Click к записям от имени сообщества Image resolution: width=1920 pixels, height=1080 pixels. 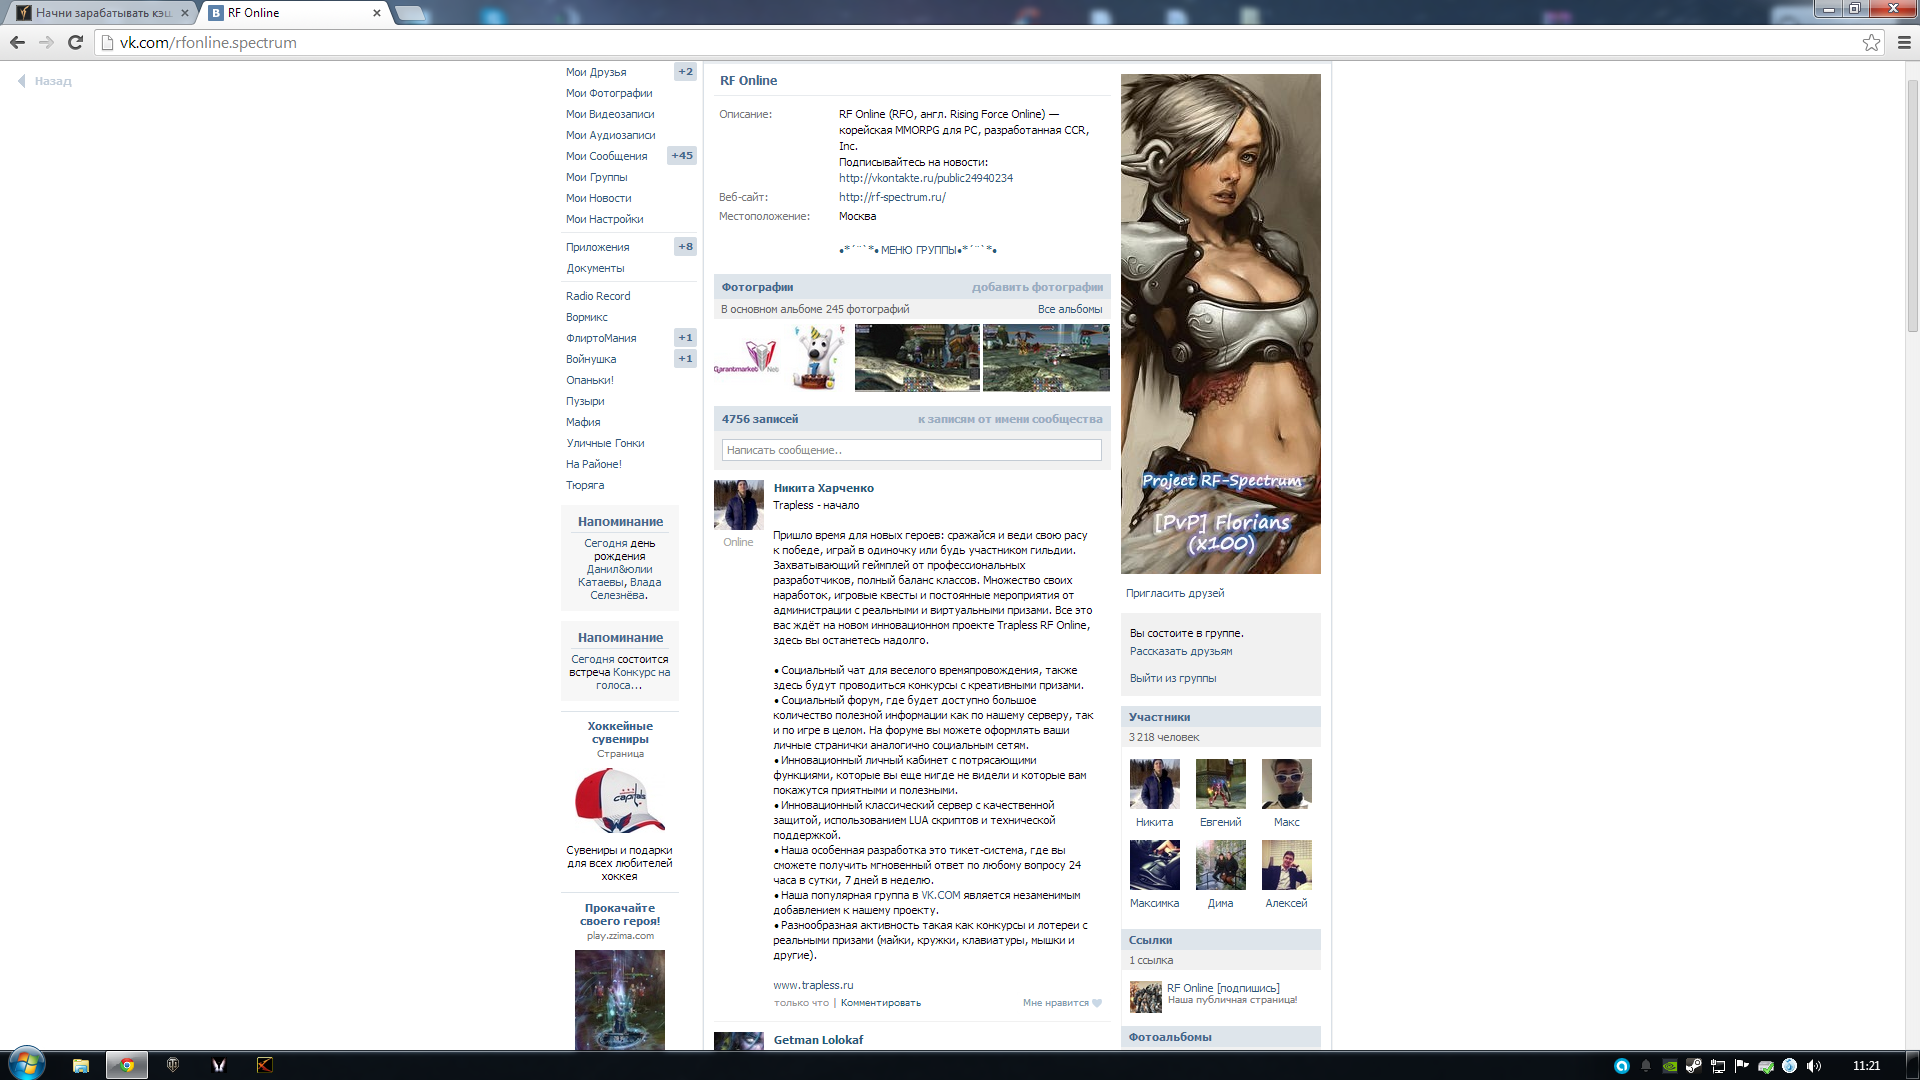point(1010,419)
